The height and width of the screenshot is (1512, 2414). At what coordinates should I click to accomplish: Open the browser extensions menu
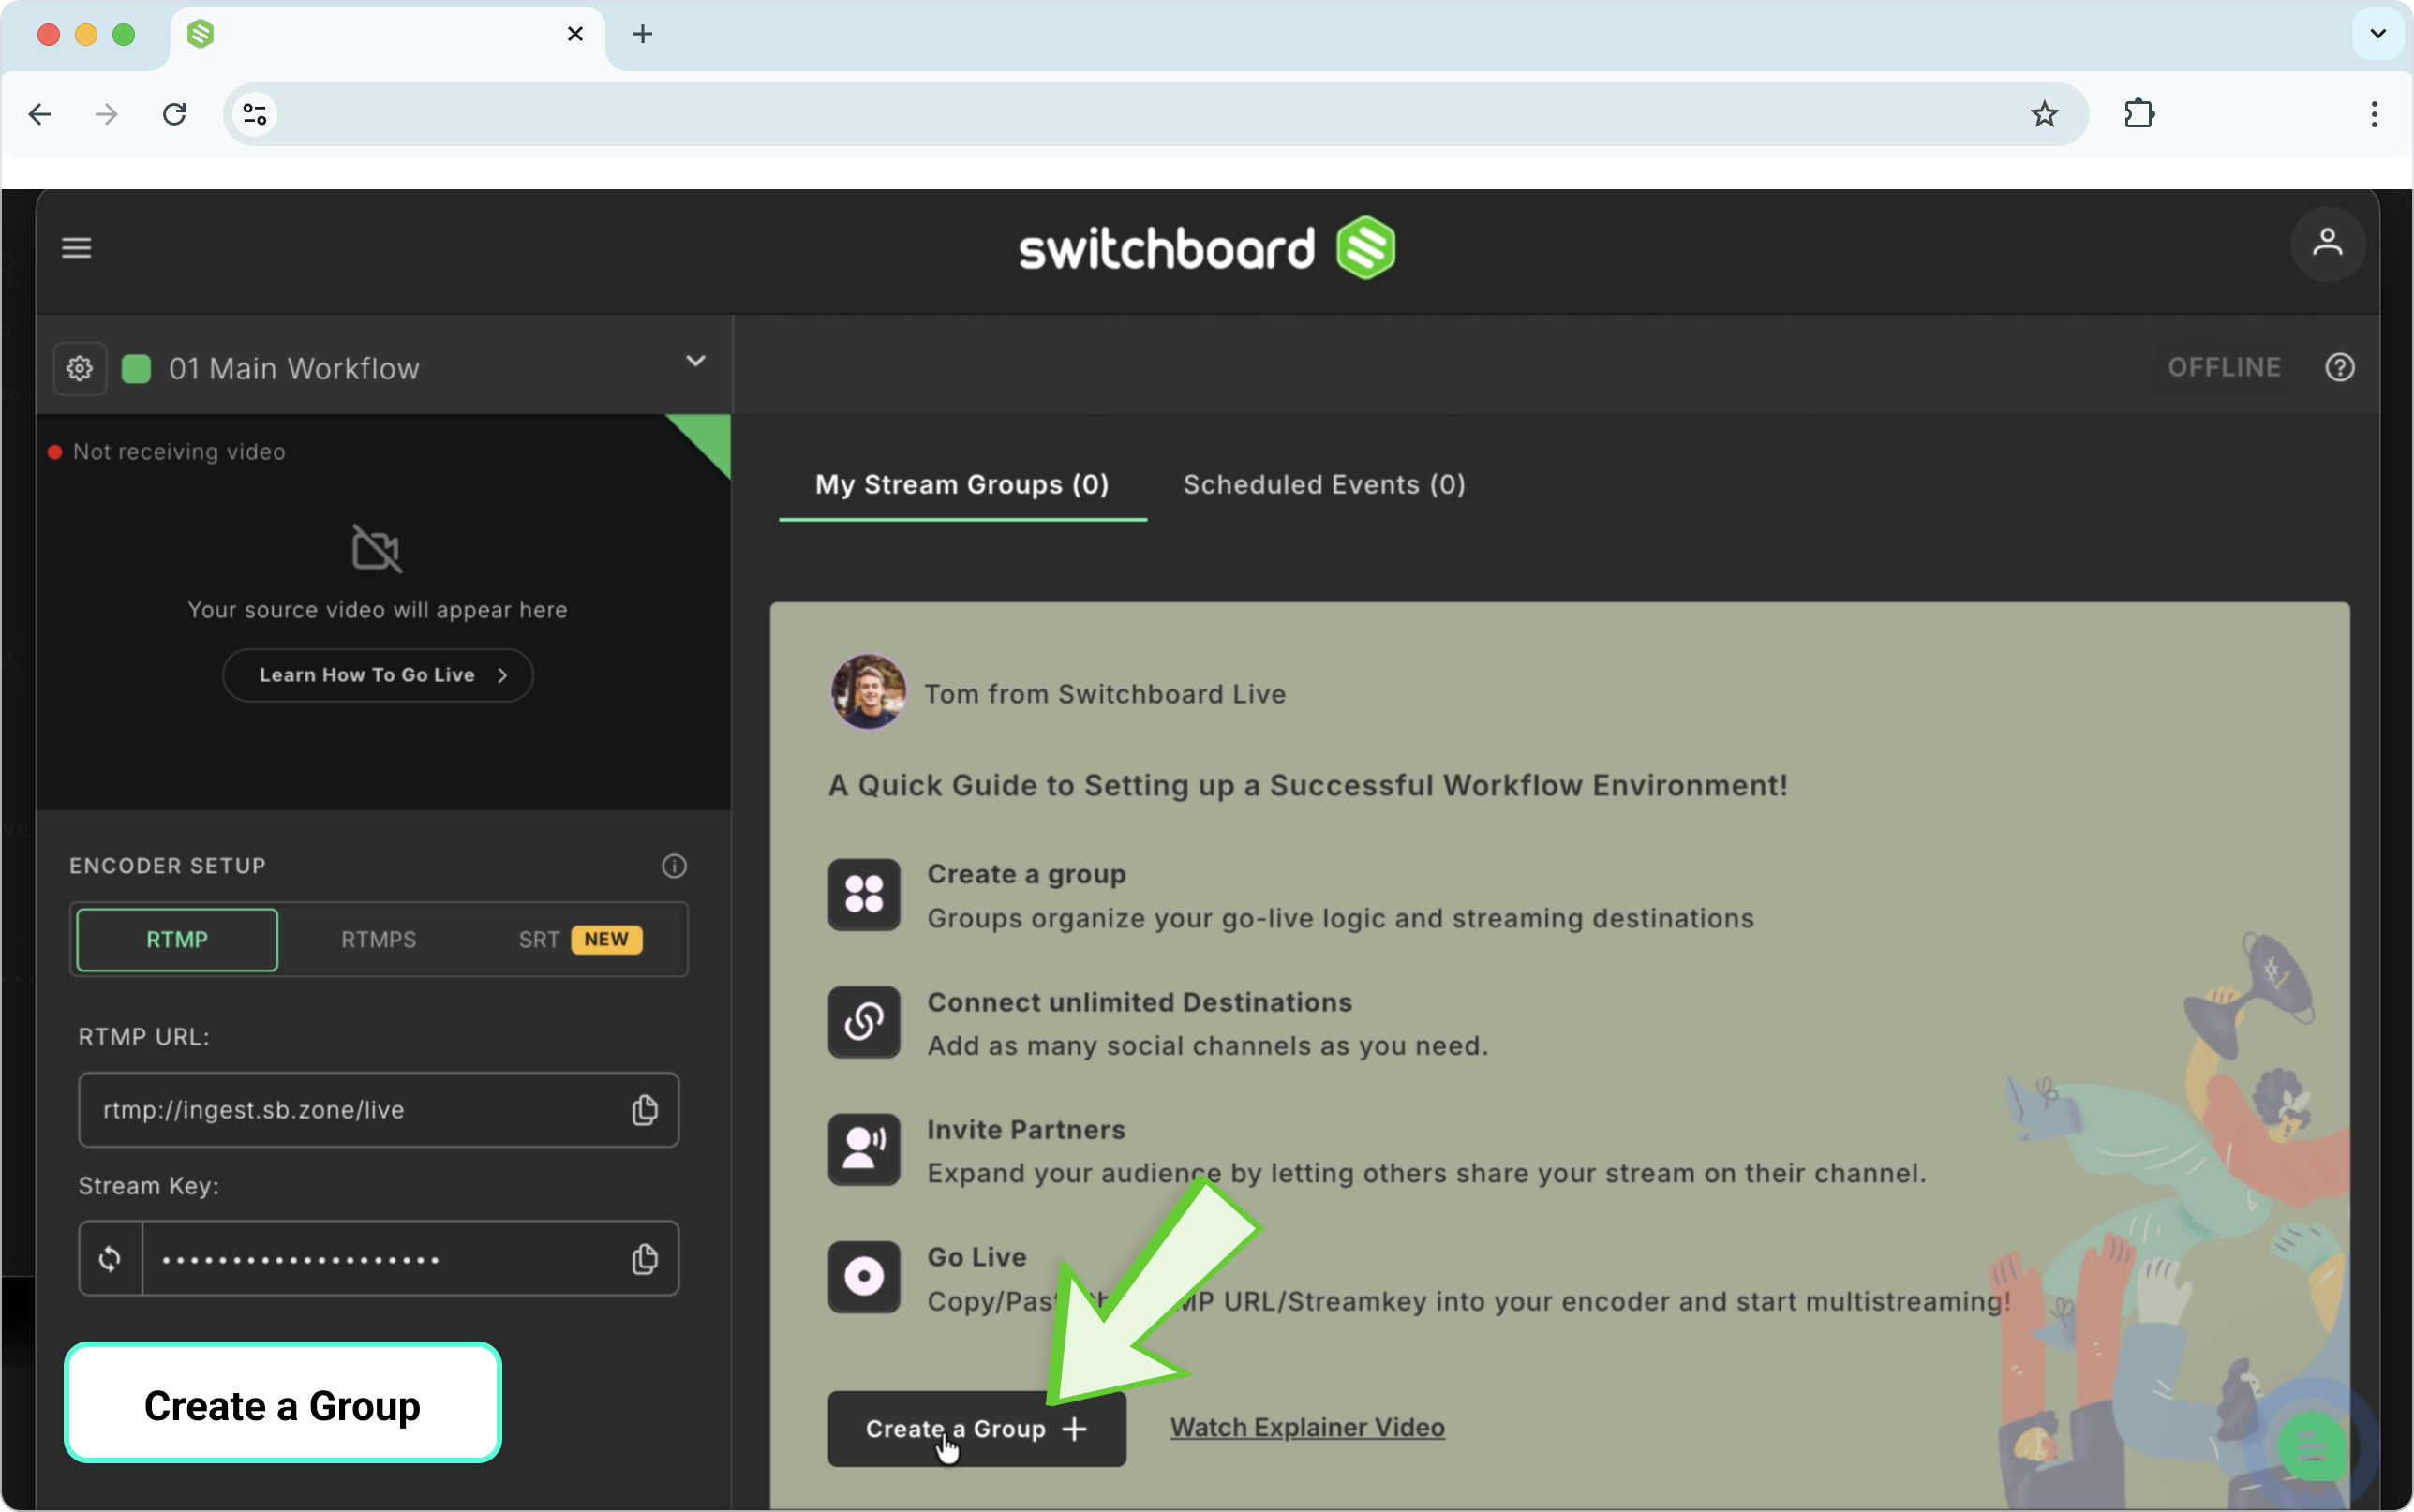[2139, 114]
